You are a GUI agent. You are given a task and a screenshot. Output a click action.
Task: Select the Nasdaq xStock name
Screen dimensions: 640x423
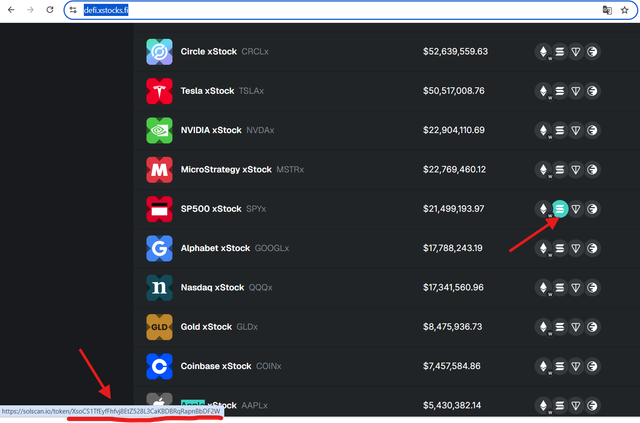212,287
